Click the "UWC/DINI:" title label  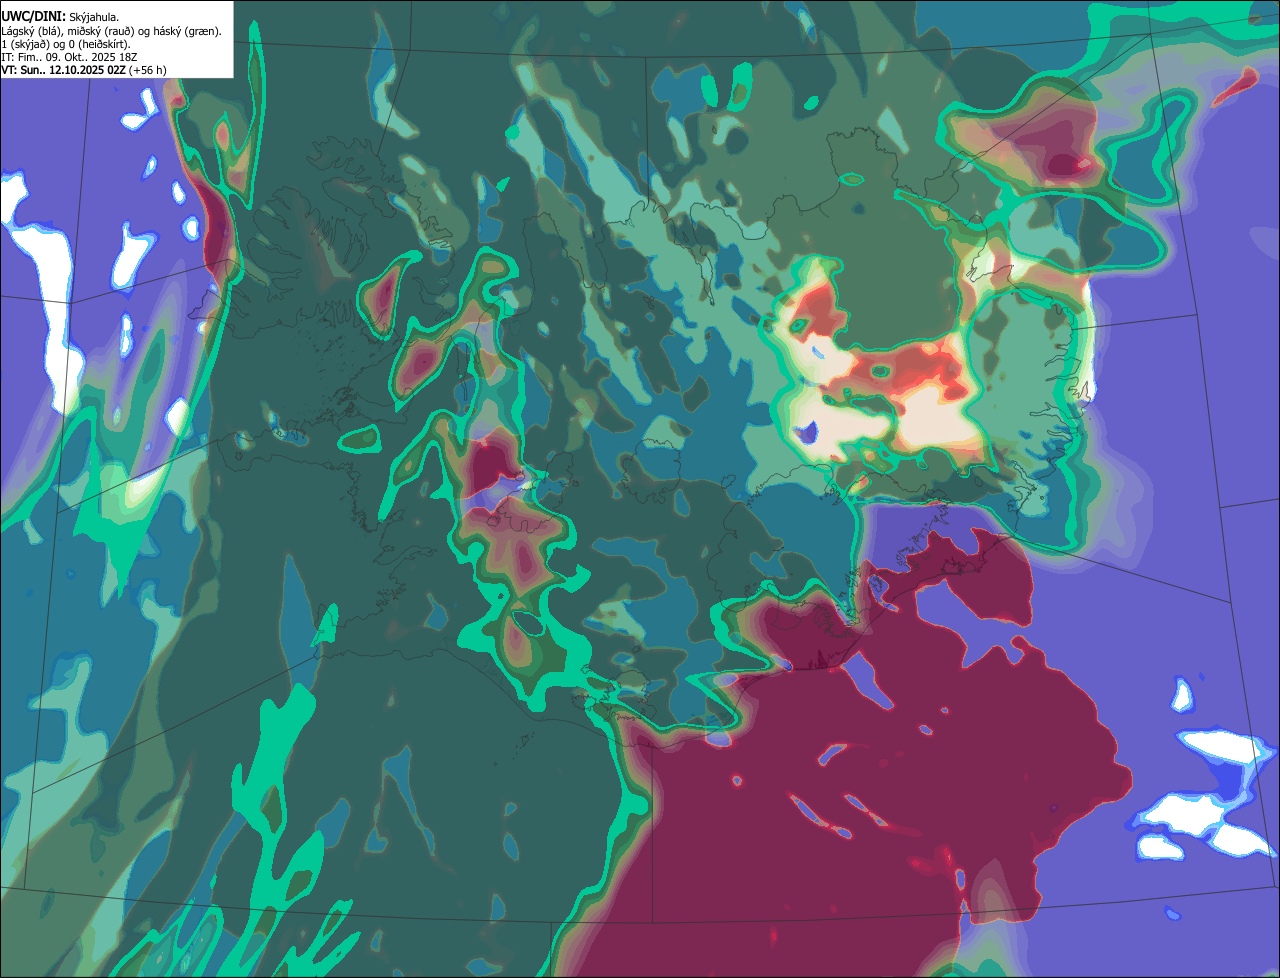click(34, 17)
